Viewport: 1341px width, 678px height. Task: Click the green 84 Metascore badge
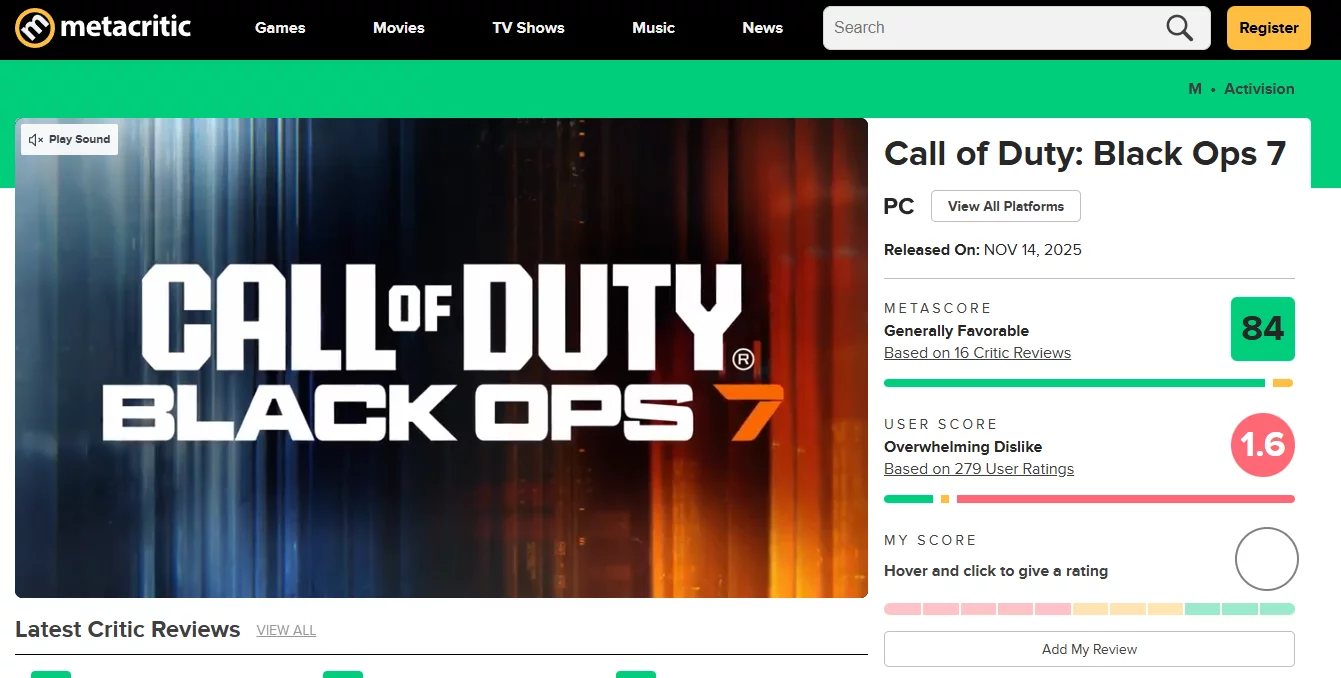(1263, 329)
